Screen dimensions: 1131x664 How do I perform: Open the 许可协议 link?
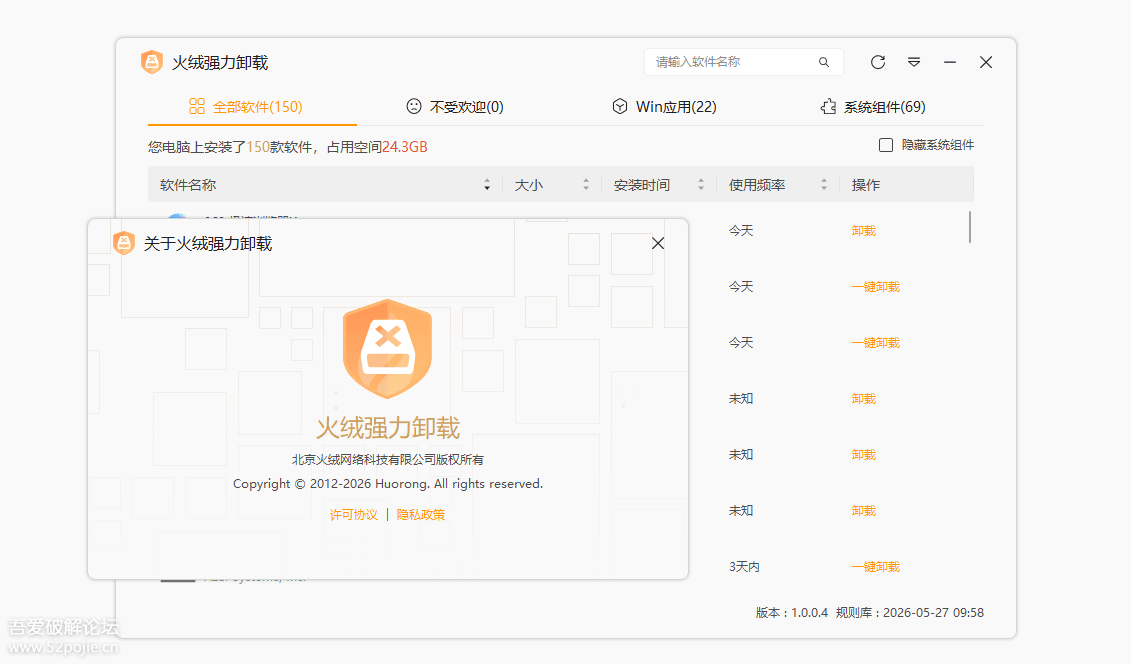(353, 515)
